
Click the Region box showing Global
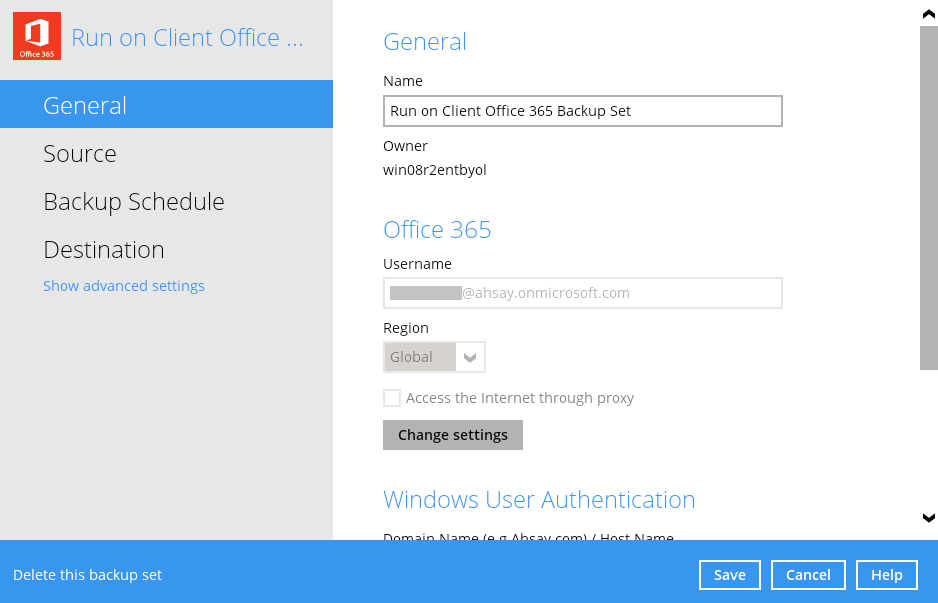(x=419, y=357)
